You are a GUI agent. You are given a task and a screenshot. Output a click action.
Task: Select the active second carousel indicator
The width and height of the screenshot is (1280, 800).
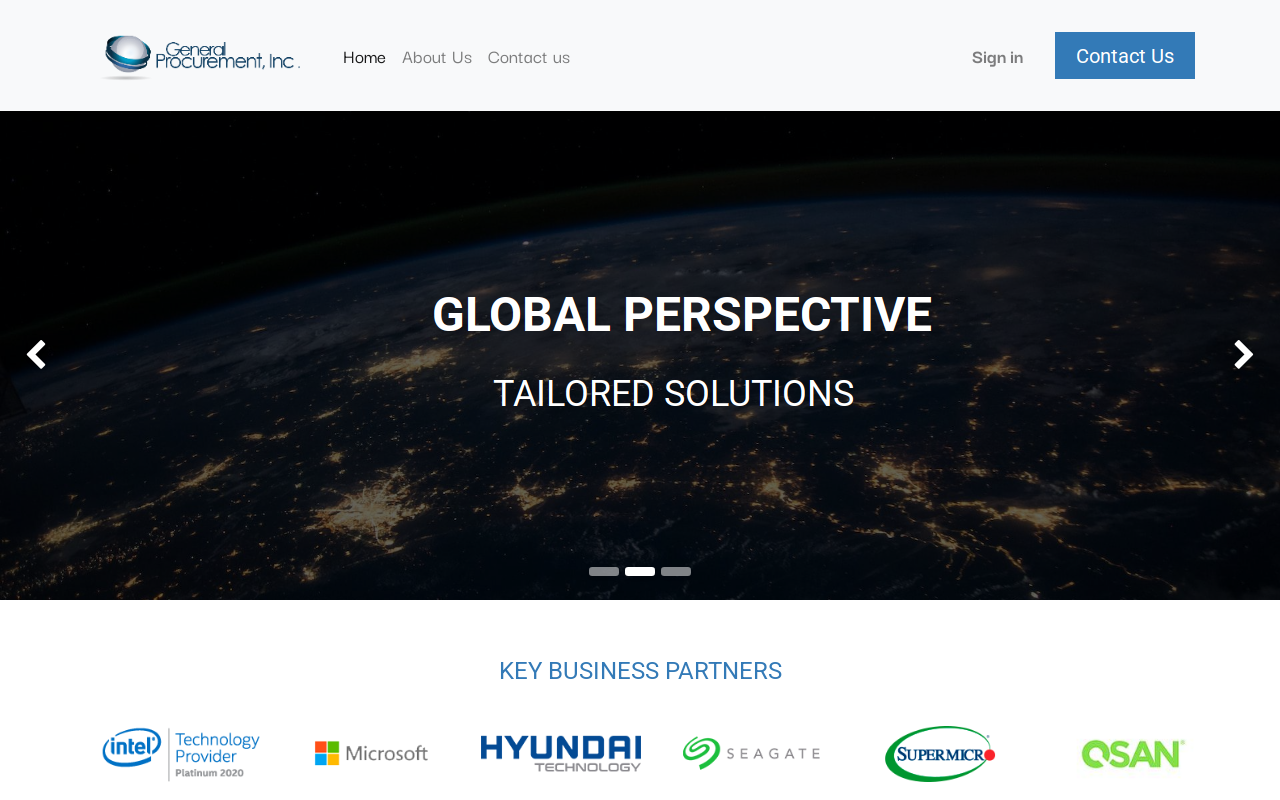point(640,572)
